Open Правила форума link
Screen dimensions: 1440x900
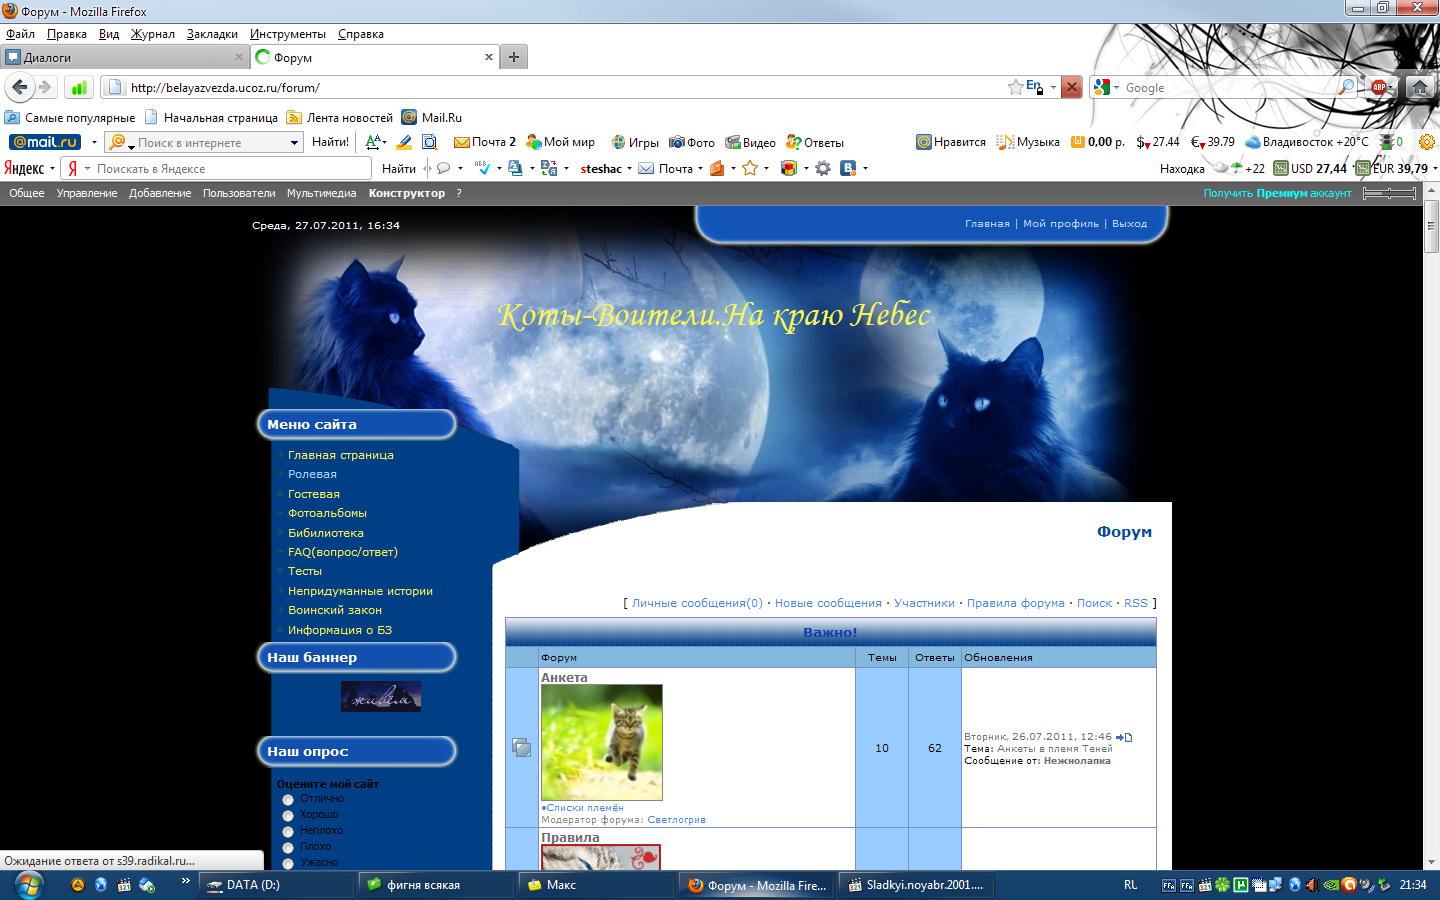[x=1015, y=603]
